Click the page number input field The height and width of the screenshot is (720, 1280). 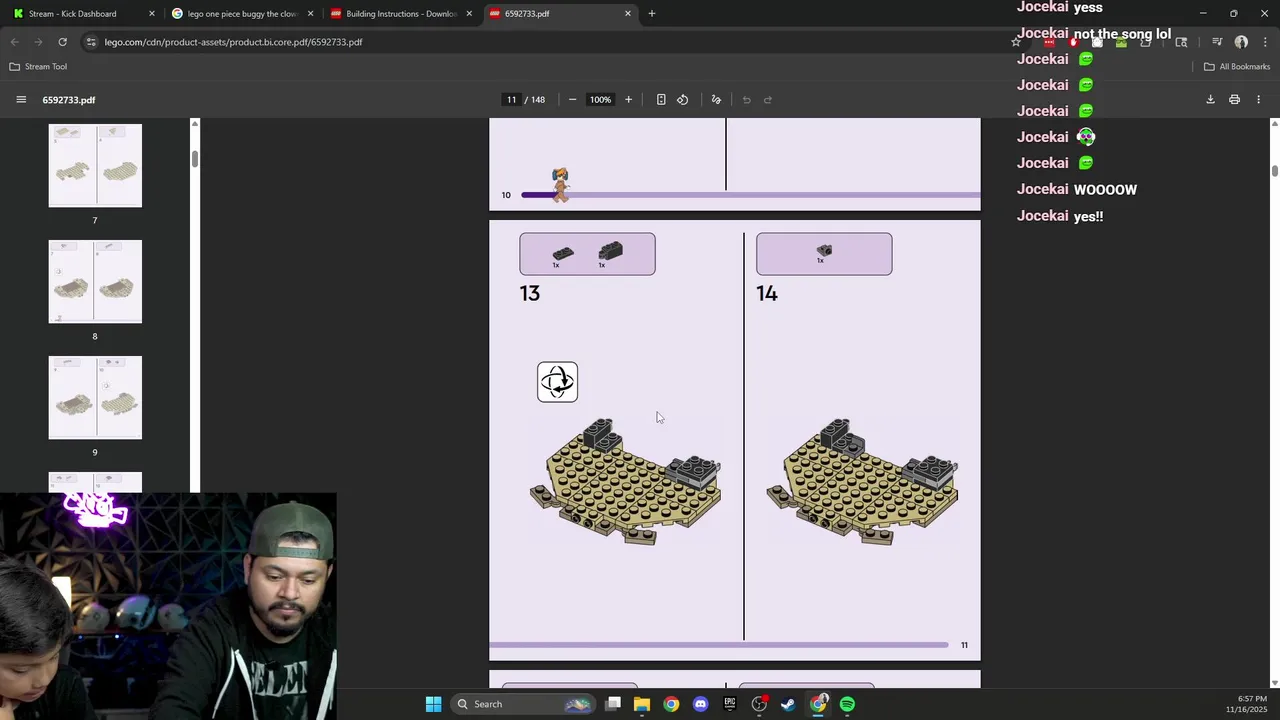coord(511,100)
